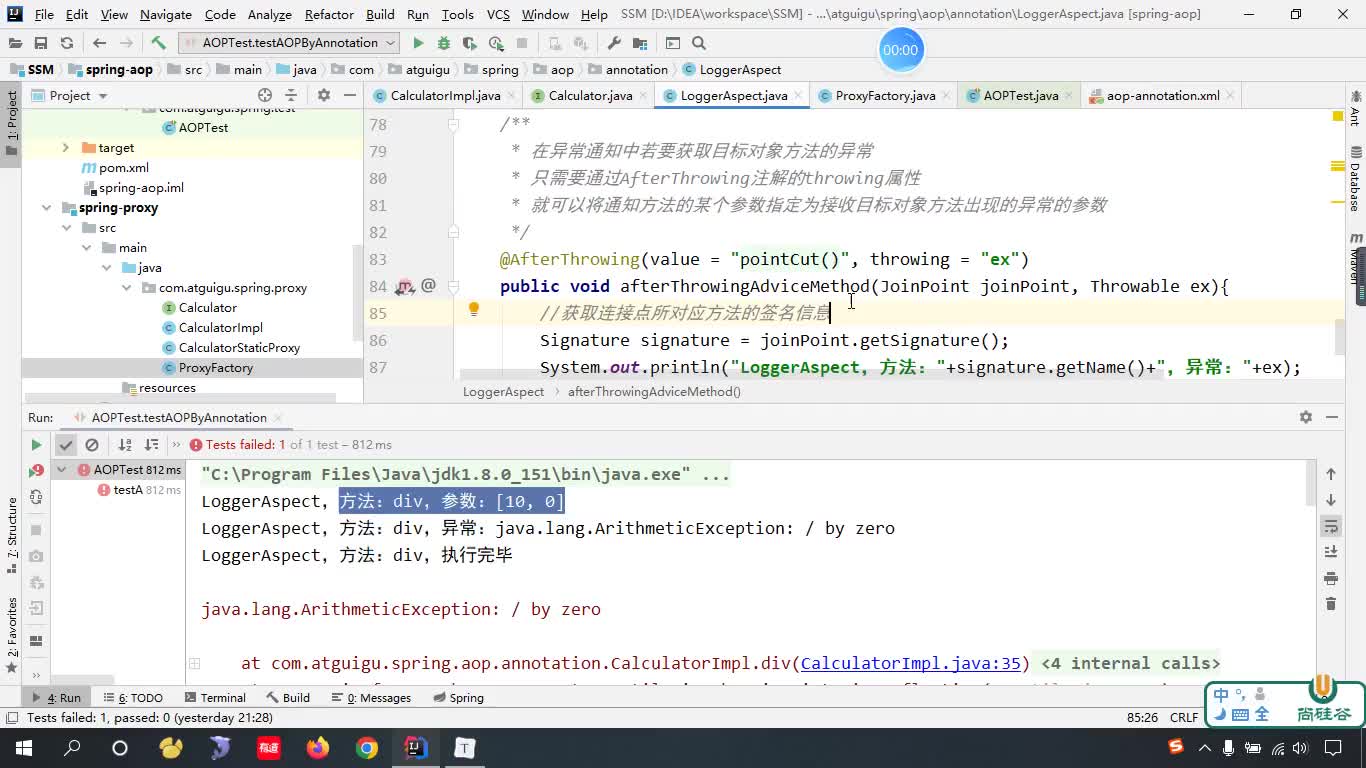Jump up the stack trace arrow
1366x768 pixels.
coord(1331,474)
